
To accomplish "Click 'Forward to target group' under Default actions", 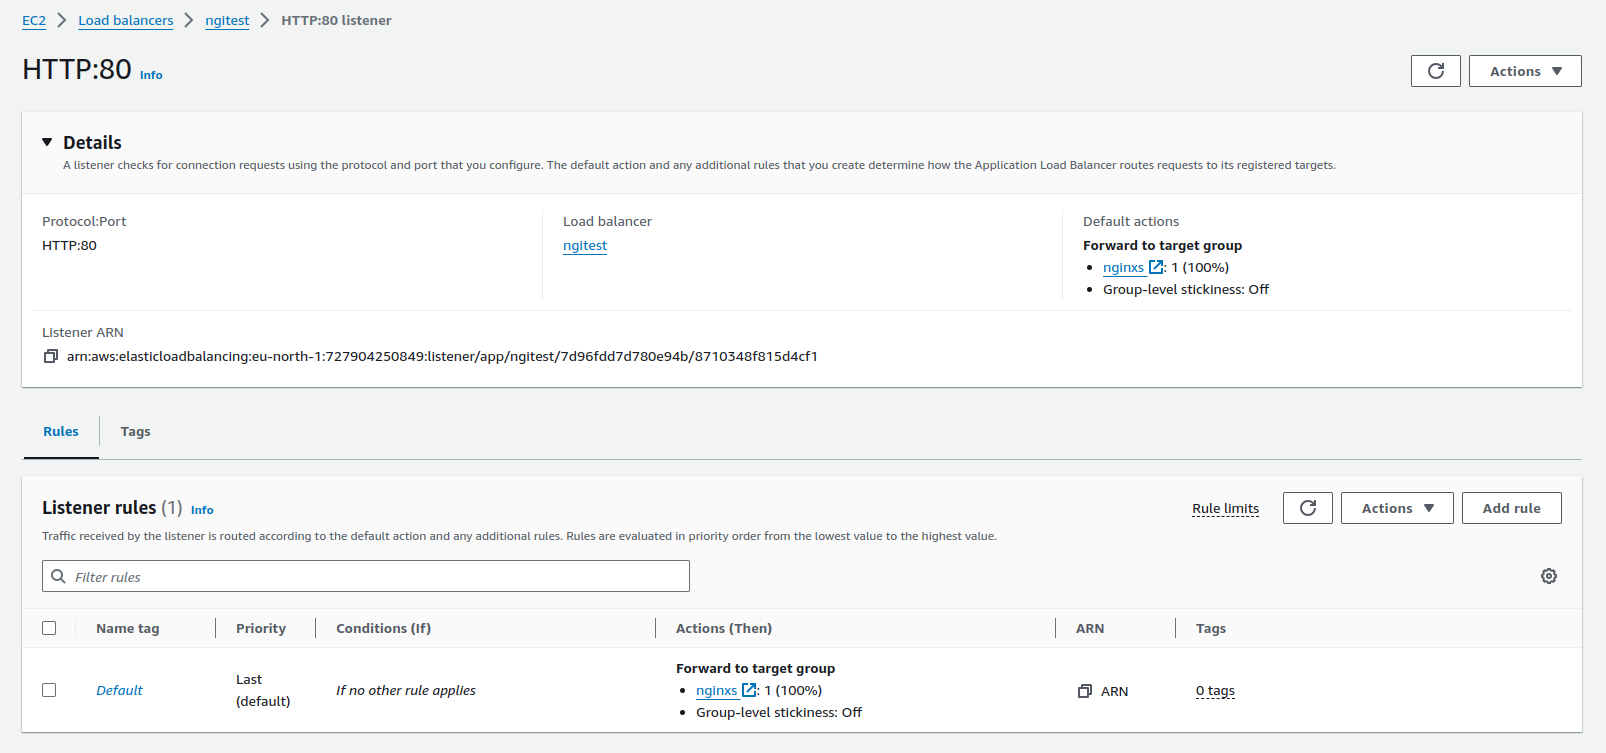I will pos(1162,245).
